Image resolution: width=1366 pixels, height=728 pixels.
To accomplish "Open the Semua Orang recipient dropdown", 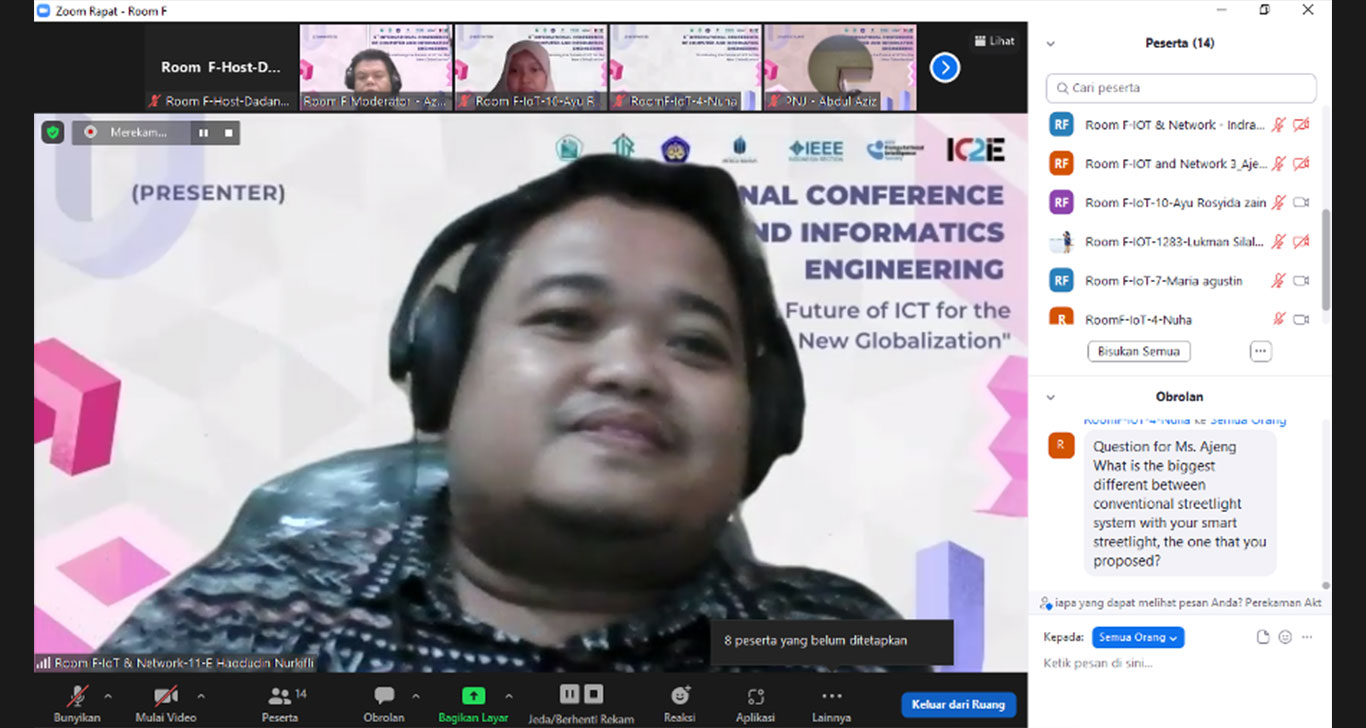I will [x=1138, y=637].
